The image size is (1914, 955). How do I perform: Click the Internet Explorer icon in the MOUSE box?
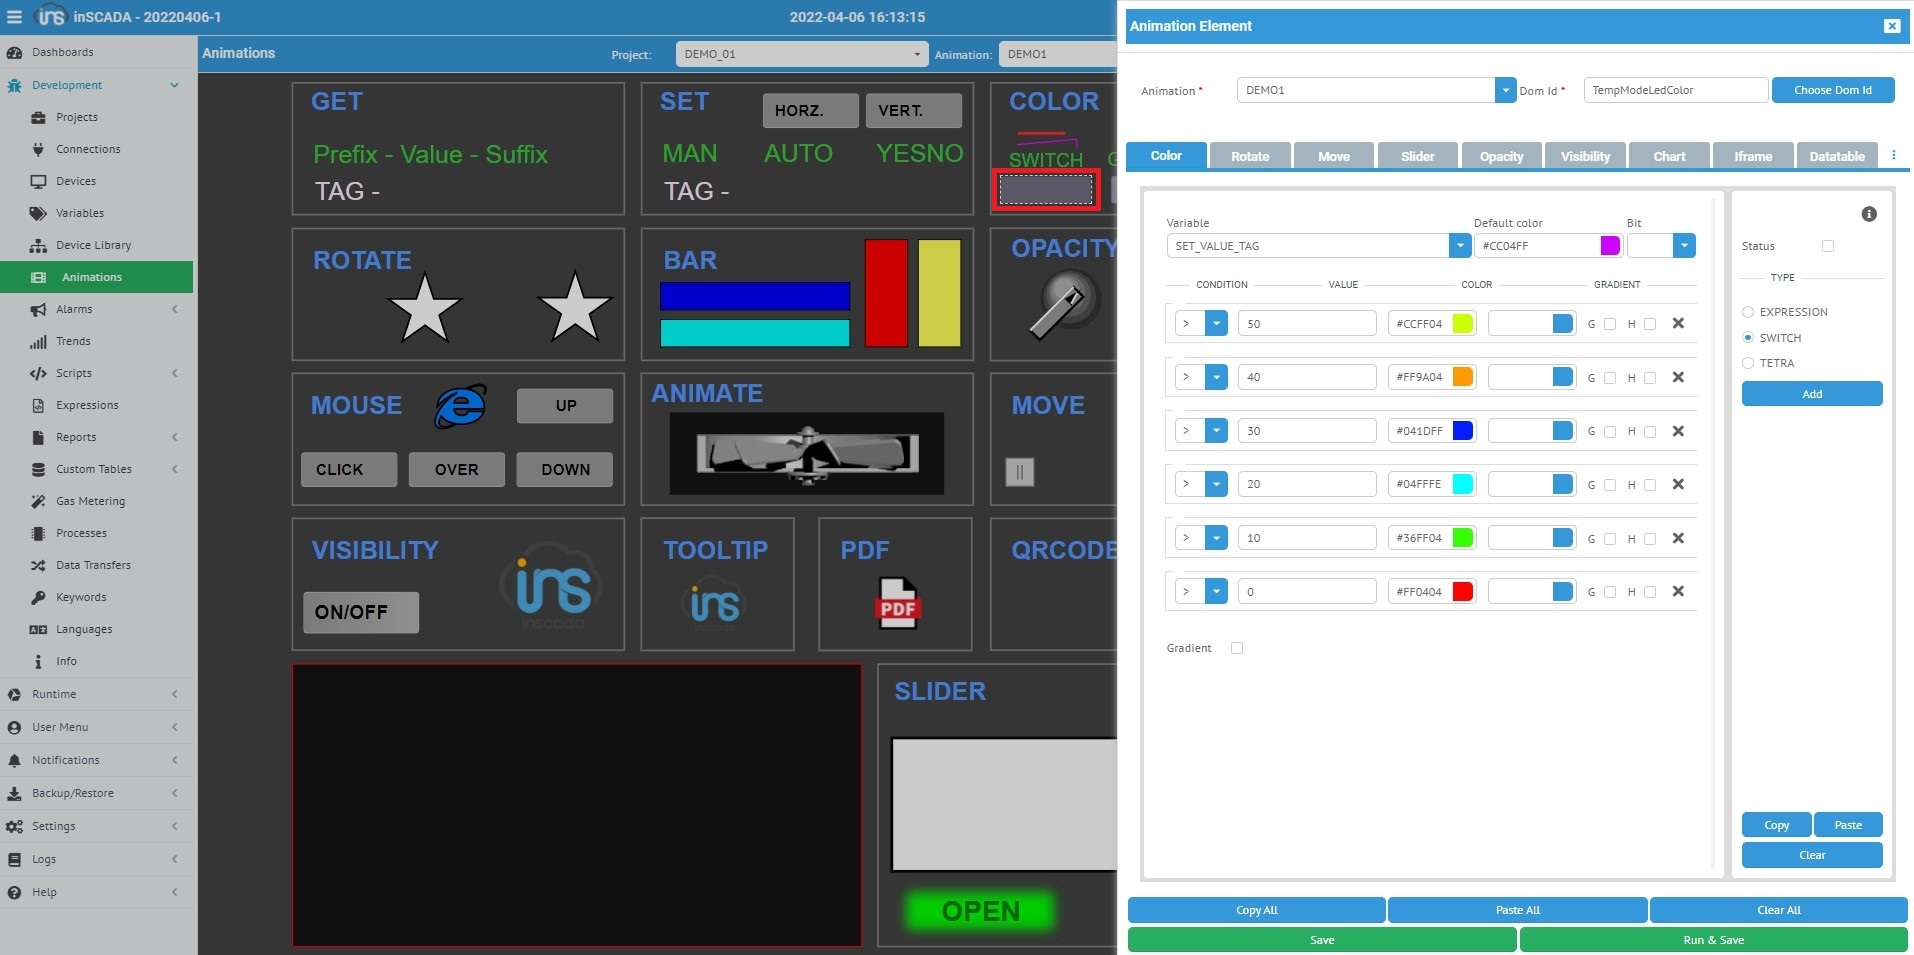(x=460, y=406)
